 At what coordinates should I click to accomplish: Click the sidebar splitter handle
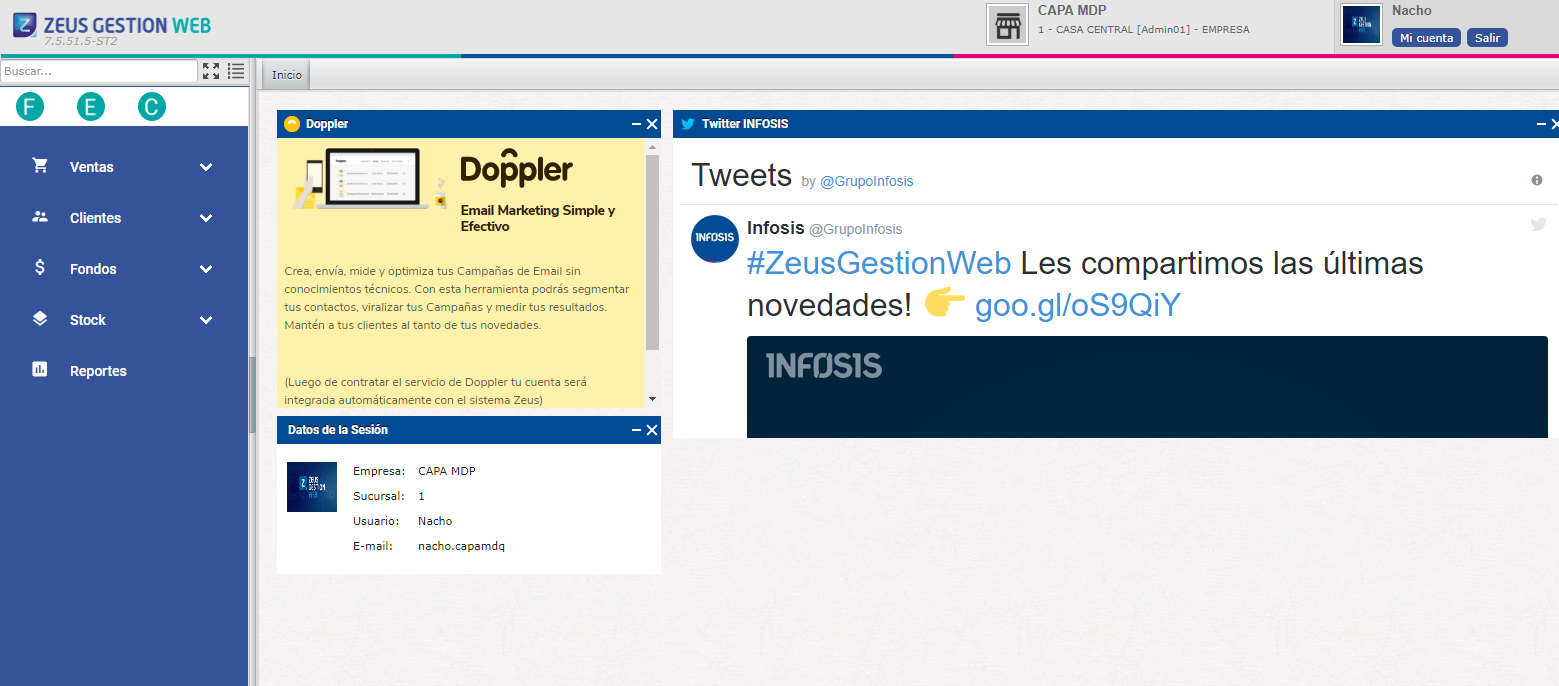(253, 395)
